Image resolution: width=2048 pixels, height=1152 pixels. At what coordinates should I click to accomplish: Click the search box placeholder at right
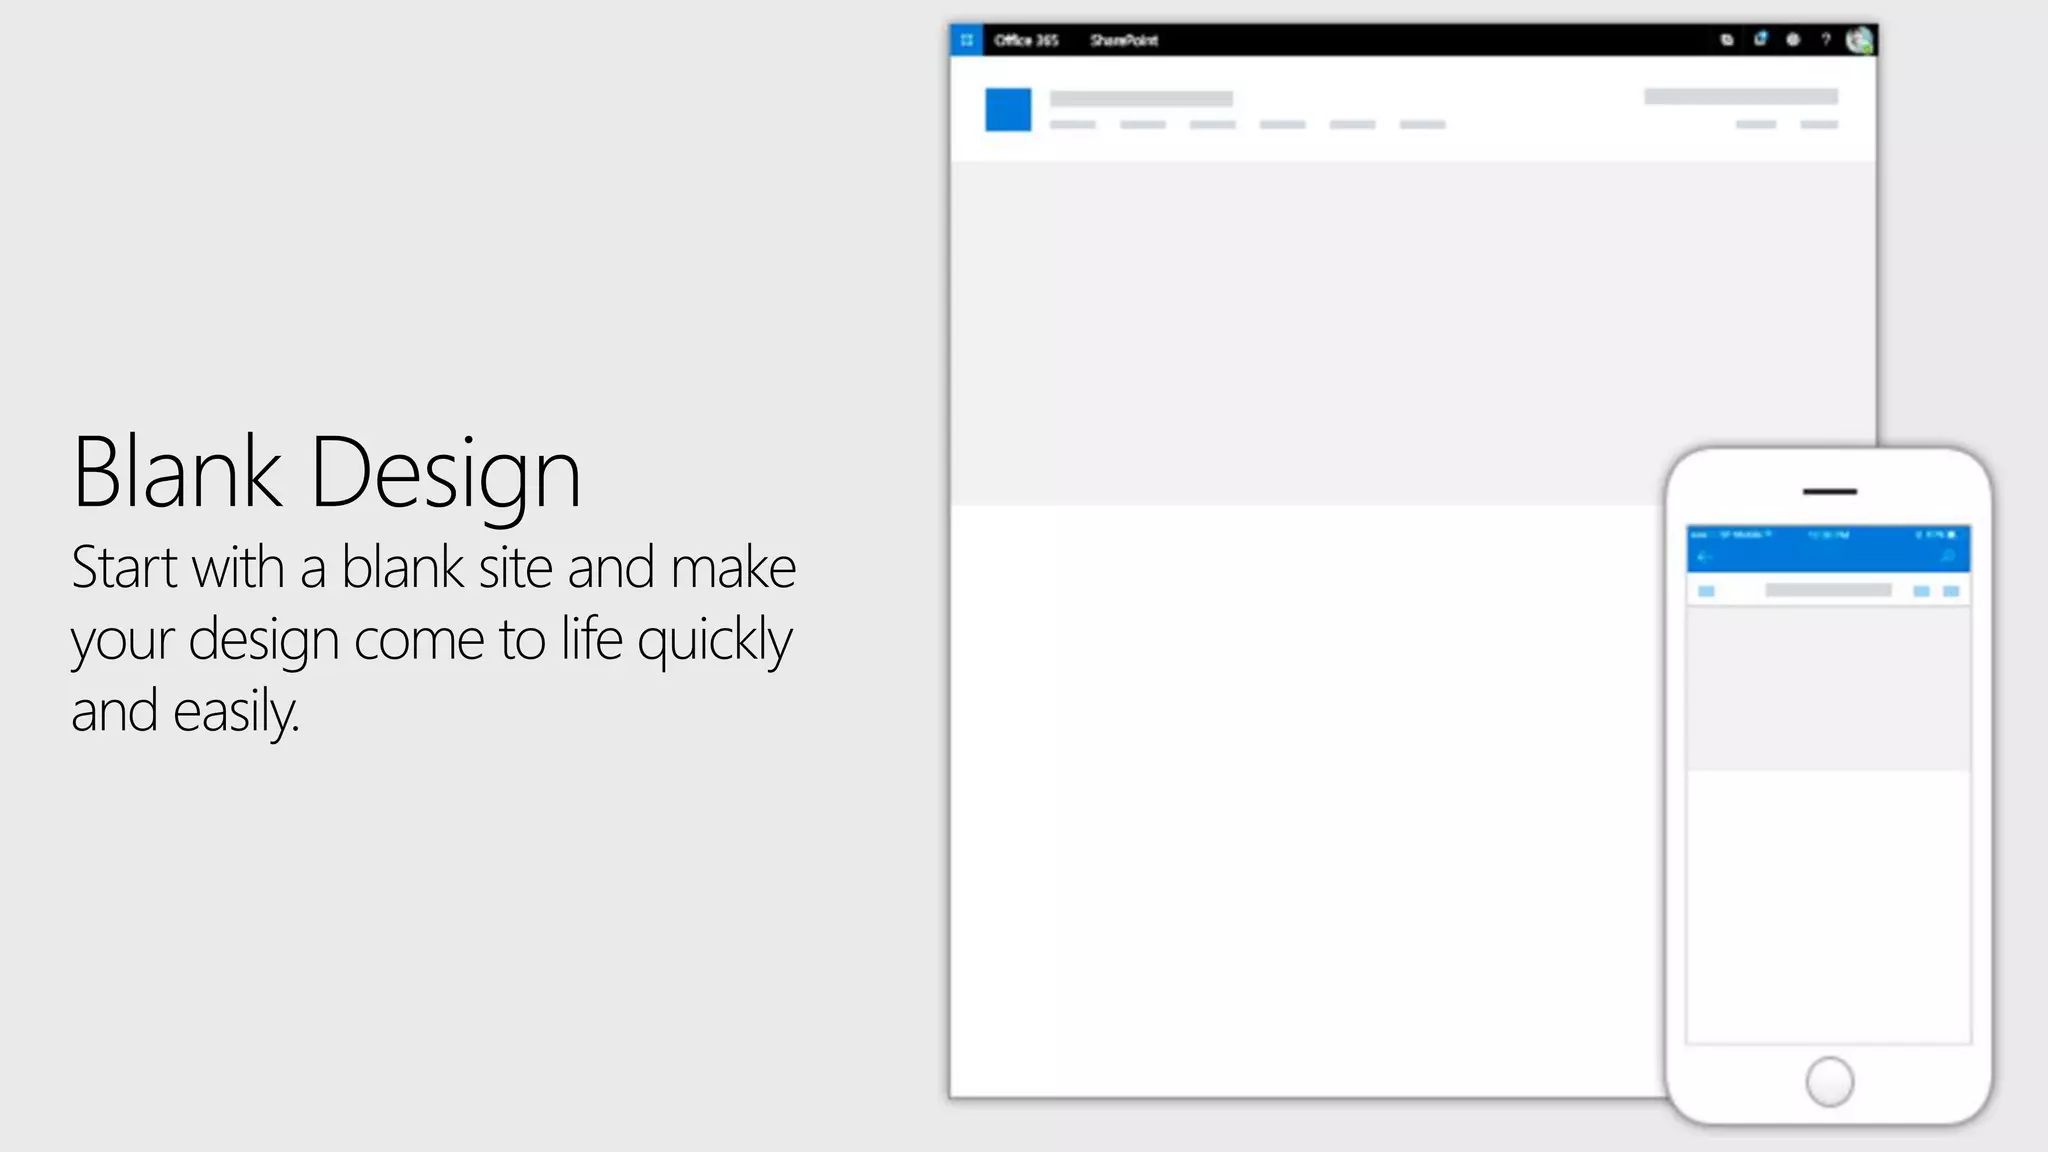1741,97
